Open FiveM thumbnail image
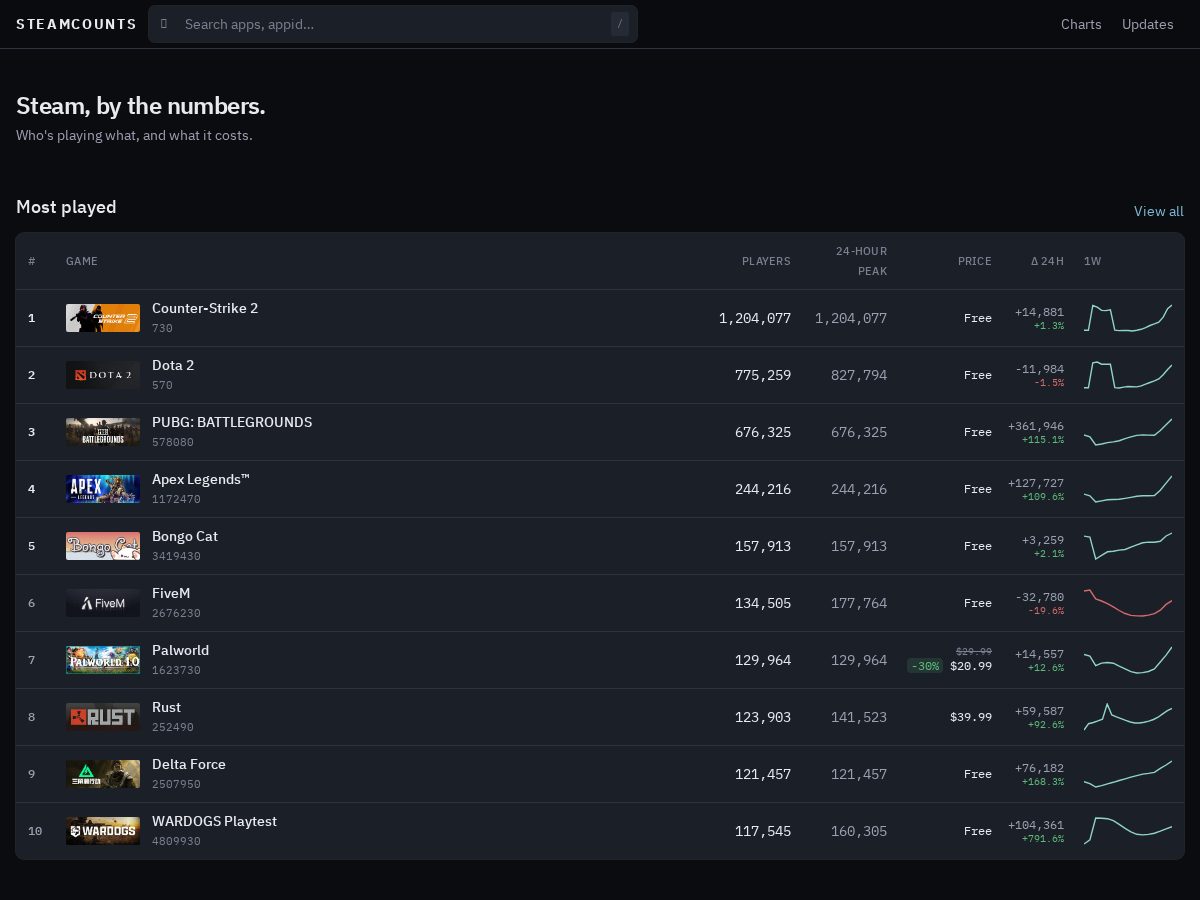Screen dimensions: 1200x900 pyautogui.click(x=103, y=603)
